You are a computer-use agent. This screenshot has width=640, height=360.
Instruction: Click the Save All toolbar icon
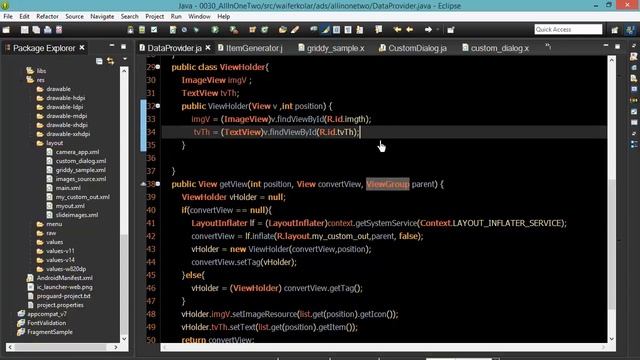36,30
